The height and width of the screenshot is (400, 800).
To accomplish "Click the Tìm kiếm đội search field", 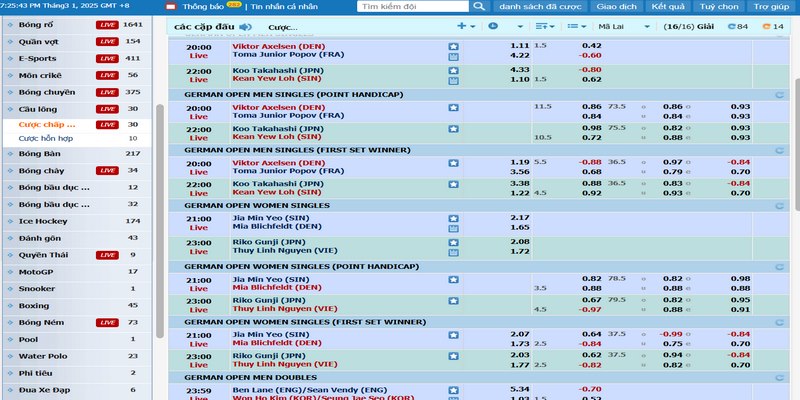I will pyautogui.click(x=415, y=7).
